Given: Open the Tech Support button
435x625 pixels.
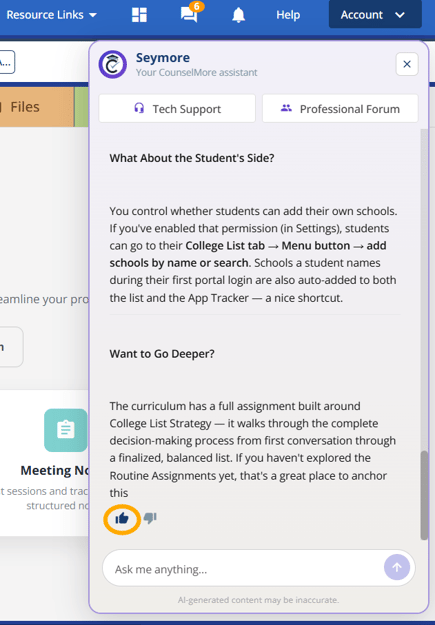Looking at the screenshot, I should pyautogui.click(x=177, y=108).
